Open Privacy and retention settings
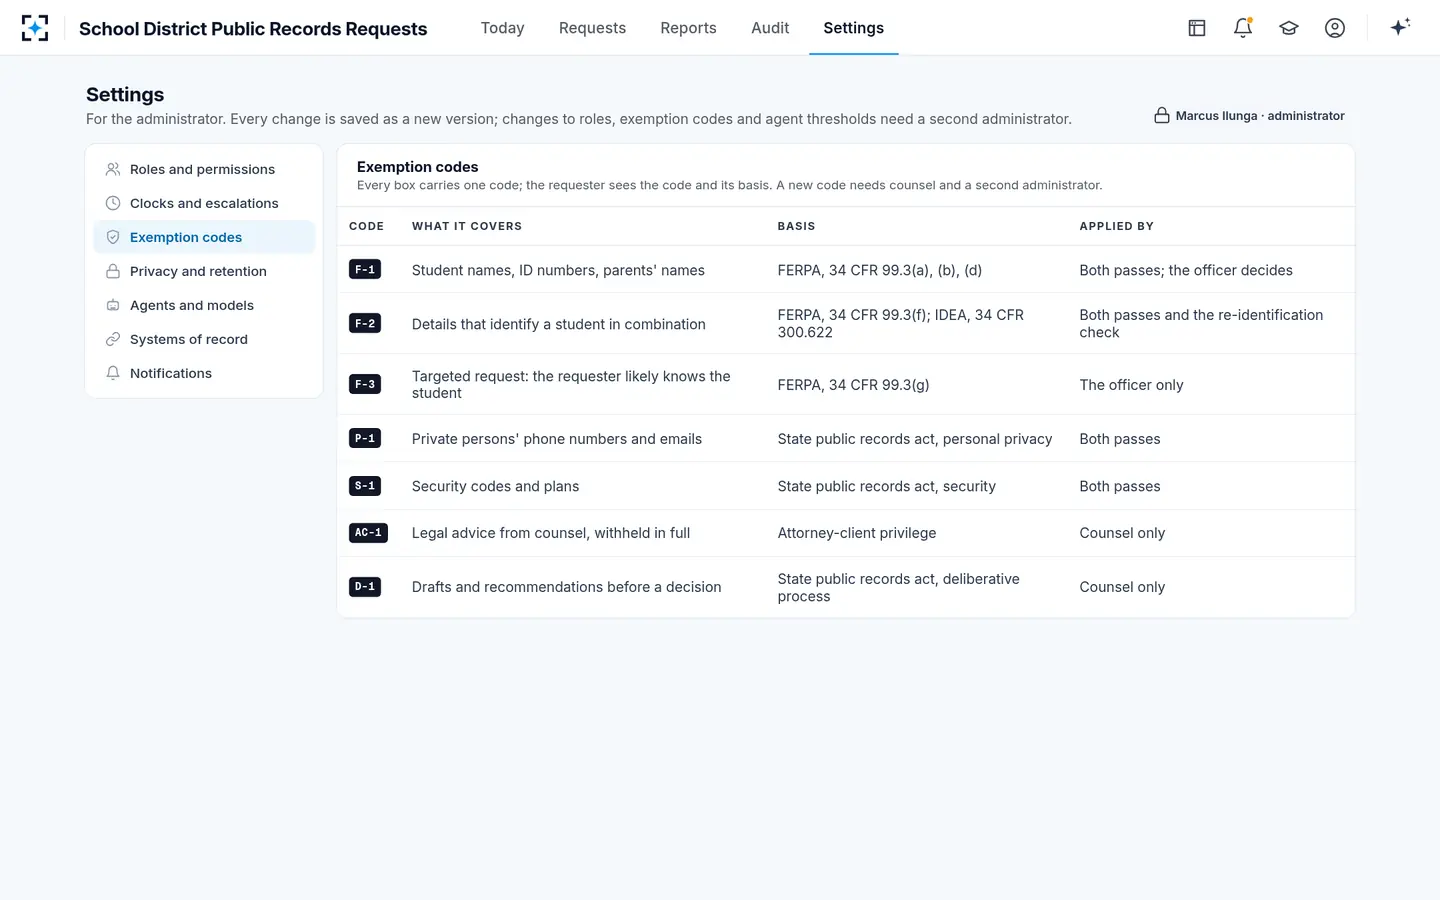 (204, 271)
